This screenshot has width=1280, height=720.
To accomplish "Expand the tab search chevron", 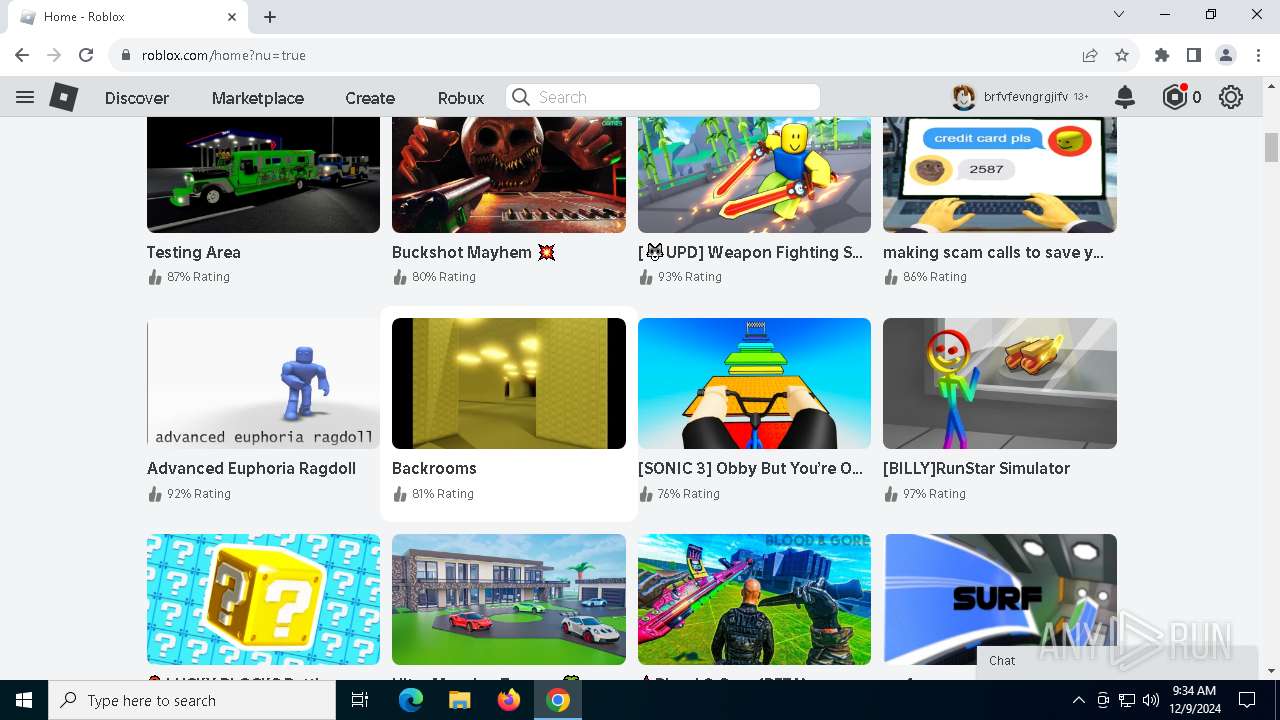I will coord(1119,14).
